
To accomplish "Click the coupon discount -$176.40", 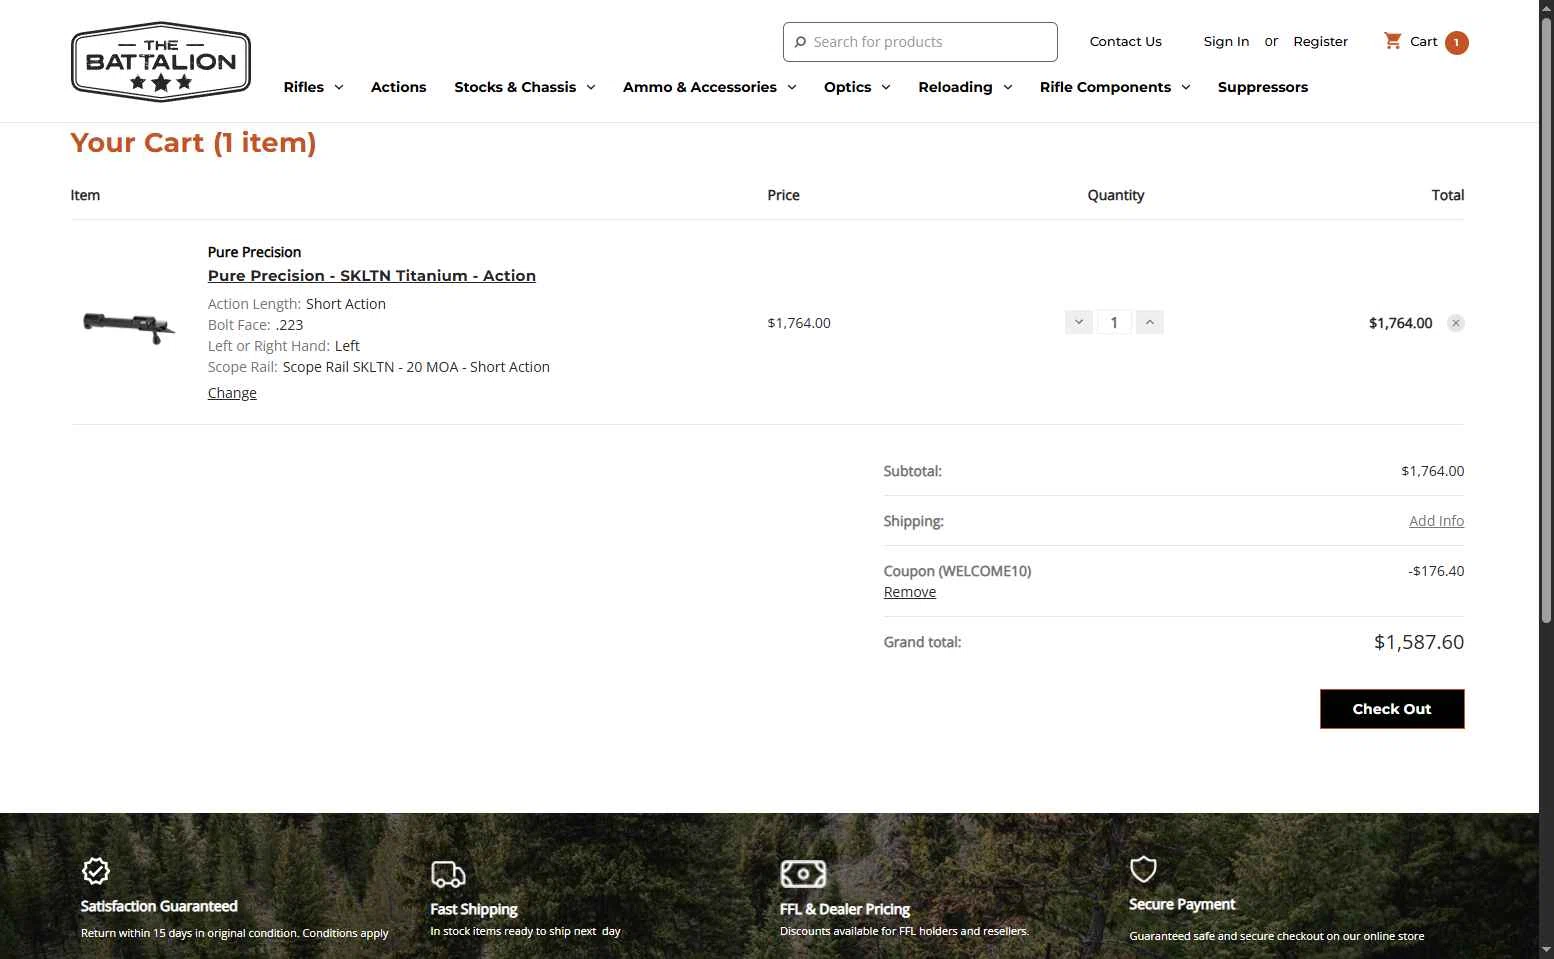I will (1436, 571).
